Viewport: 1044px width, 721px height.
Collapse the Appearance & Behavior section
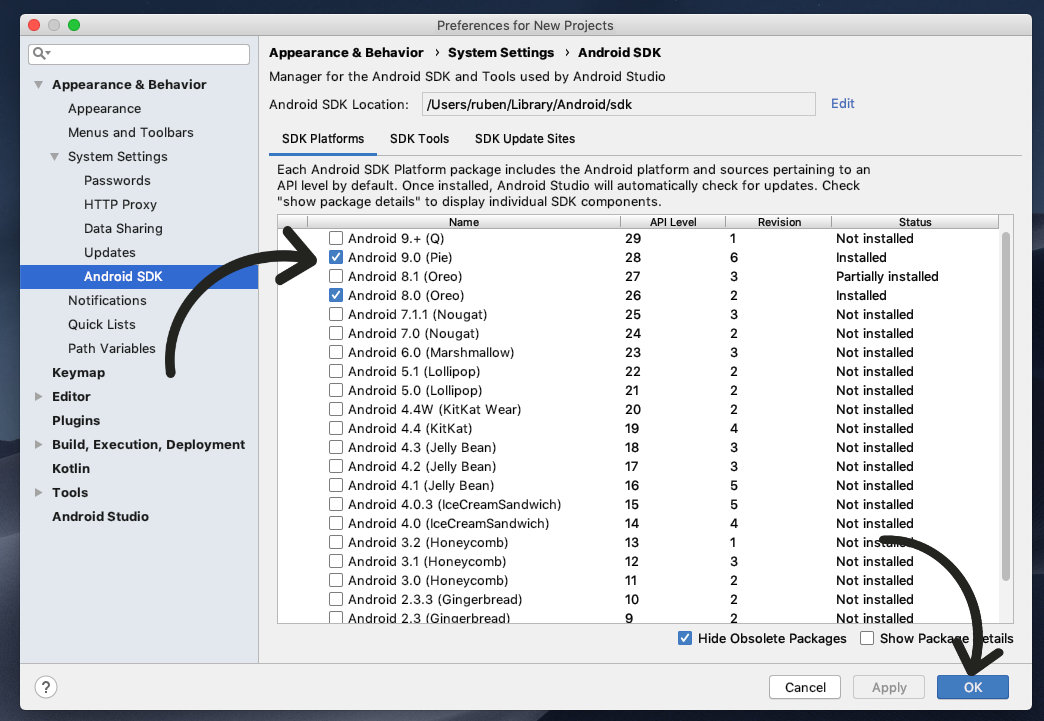37,84
